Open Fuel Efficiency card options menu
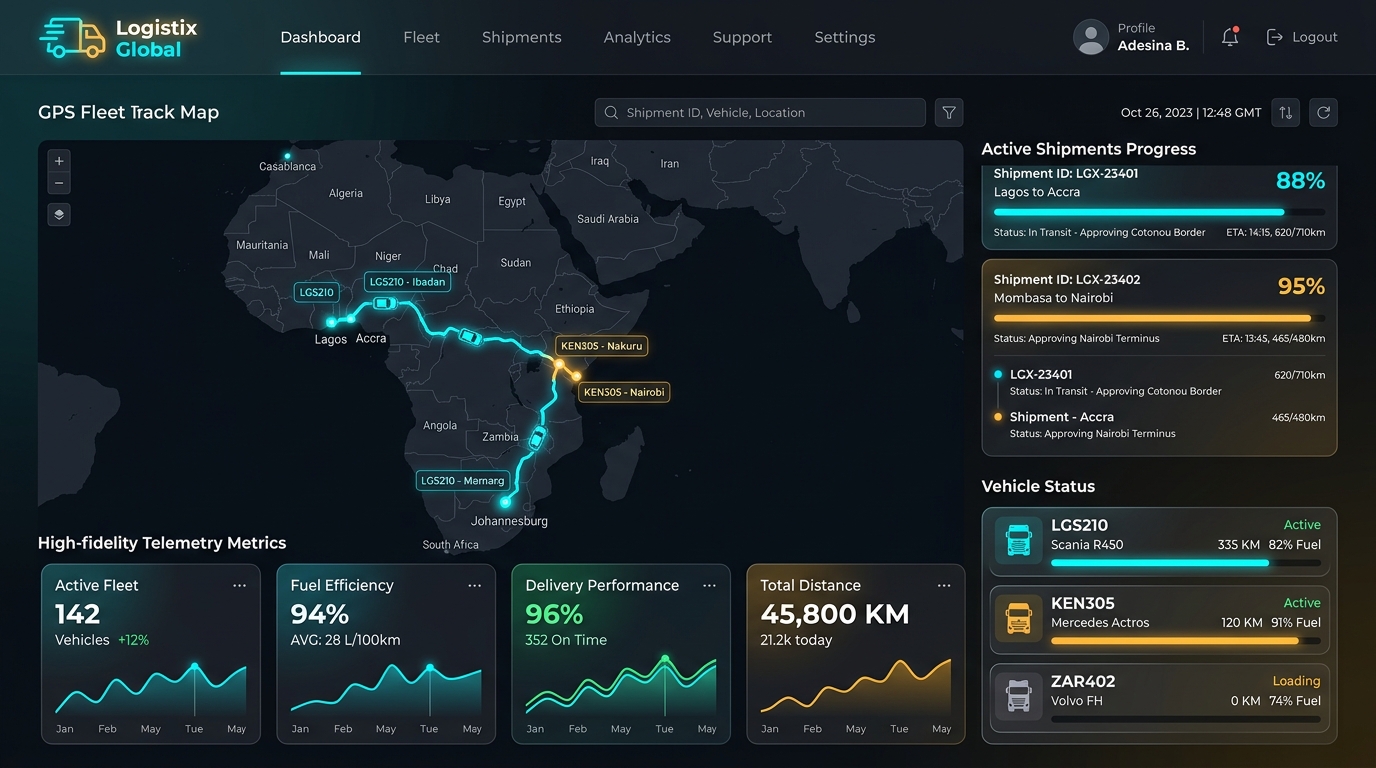 474,586
